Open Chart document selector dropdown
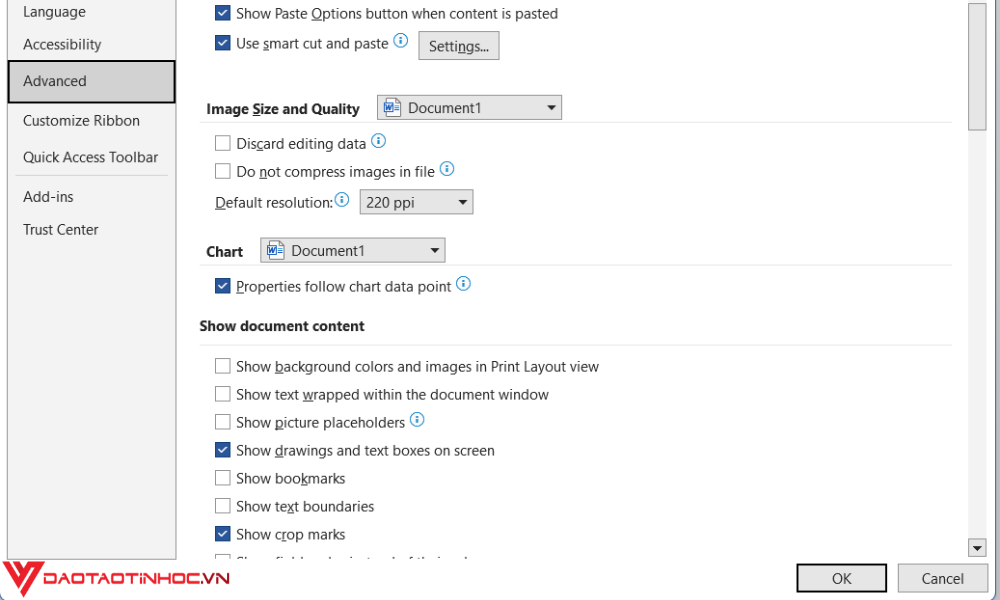Screen dimensions: 1000x600 434,250
